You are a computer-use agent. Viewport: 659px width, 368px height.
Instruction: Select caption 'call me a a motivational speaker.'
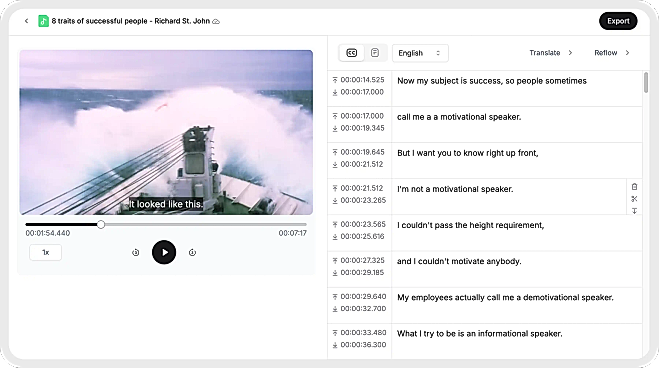tap(459, 117)
